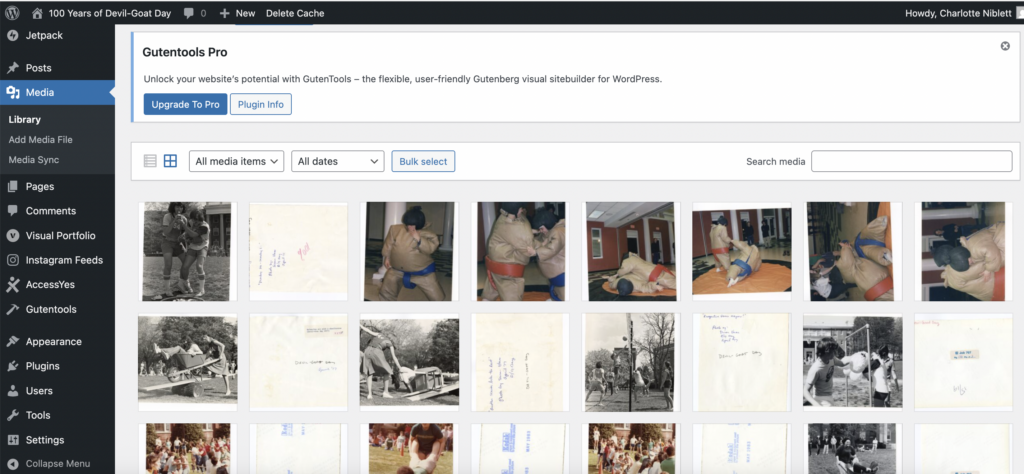The height and width of the screenshot is (474, 1024).
Task: Click the Search media label
Action: [776, 161]
